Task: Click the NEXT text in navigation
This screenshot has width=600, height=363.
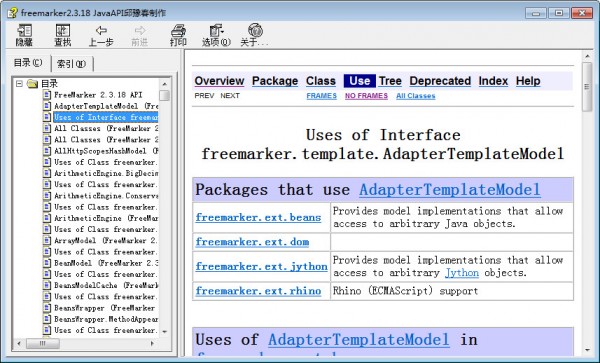Action: (x=230, y=96)
